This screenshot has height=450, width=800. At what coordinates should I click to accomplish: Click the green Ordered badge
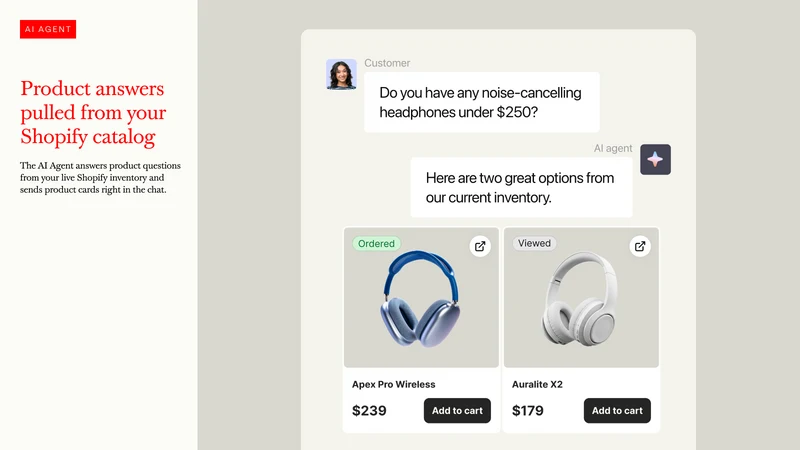tap(377, 243)
